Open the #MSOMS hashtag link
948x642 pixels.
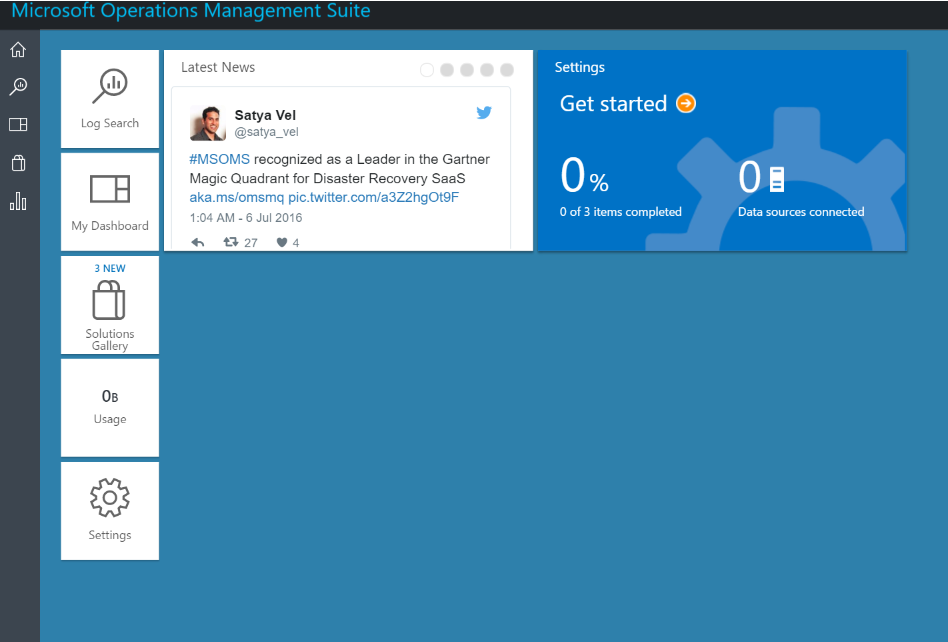(219, 159)
